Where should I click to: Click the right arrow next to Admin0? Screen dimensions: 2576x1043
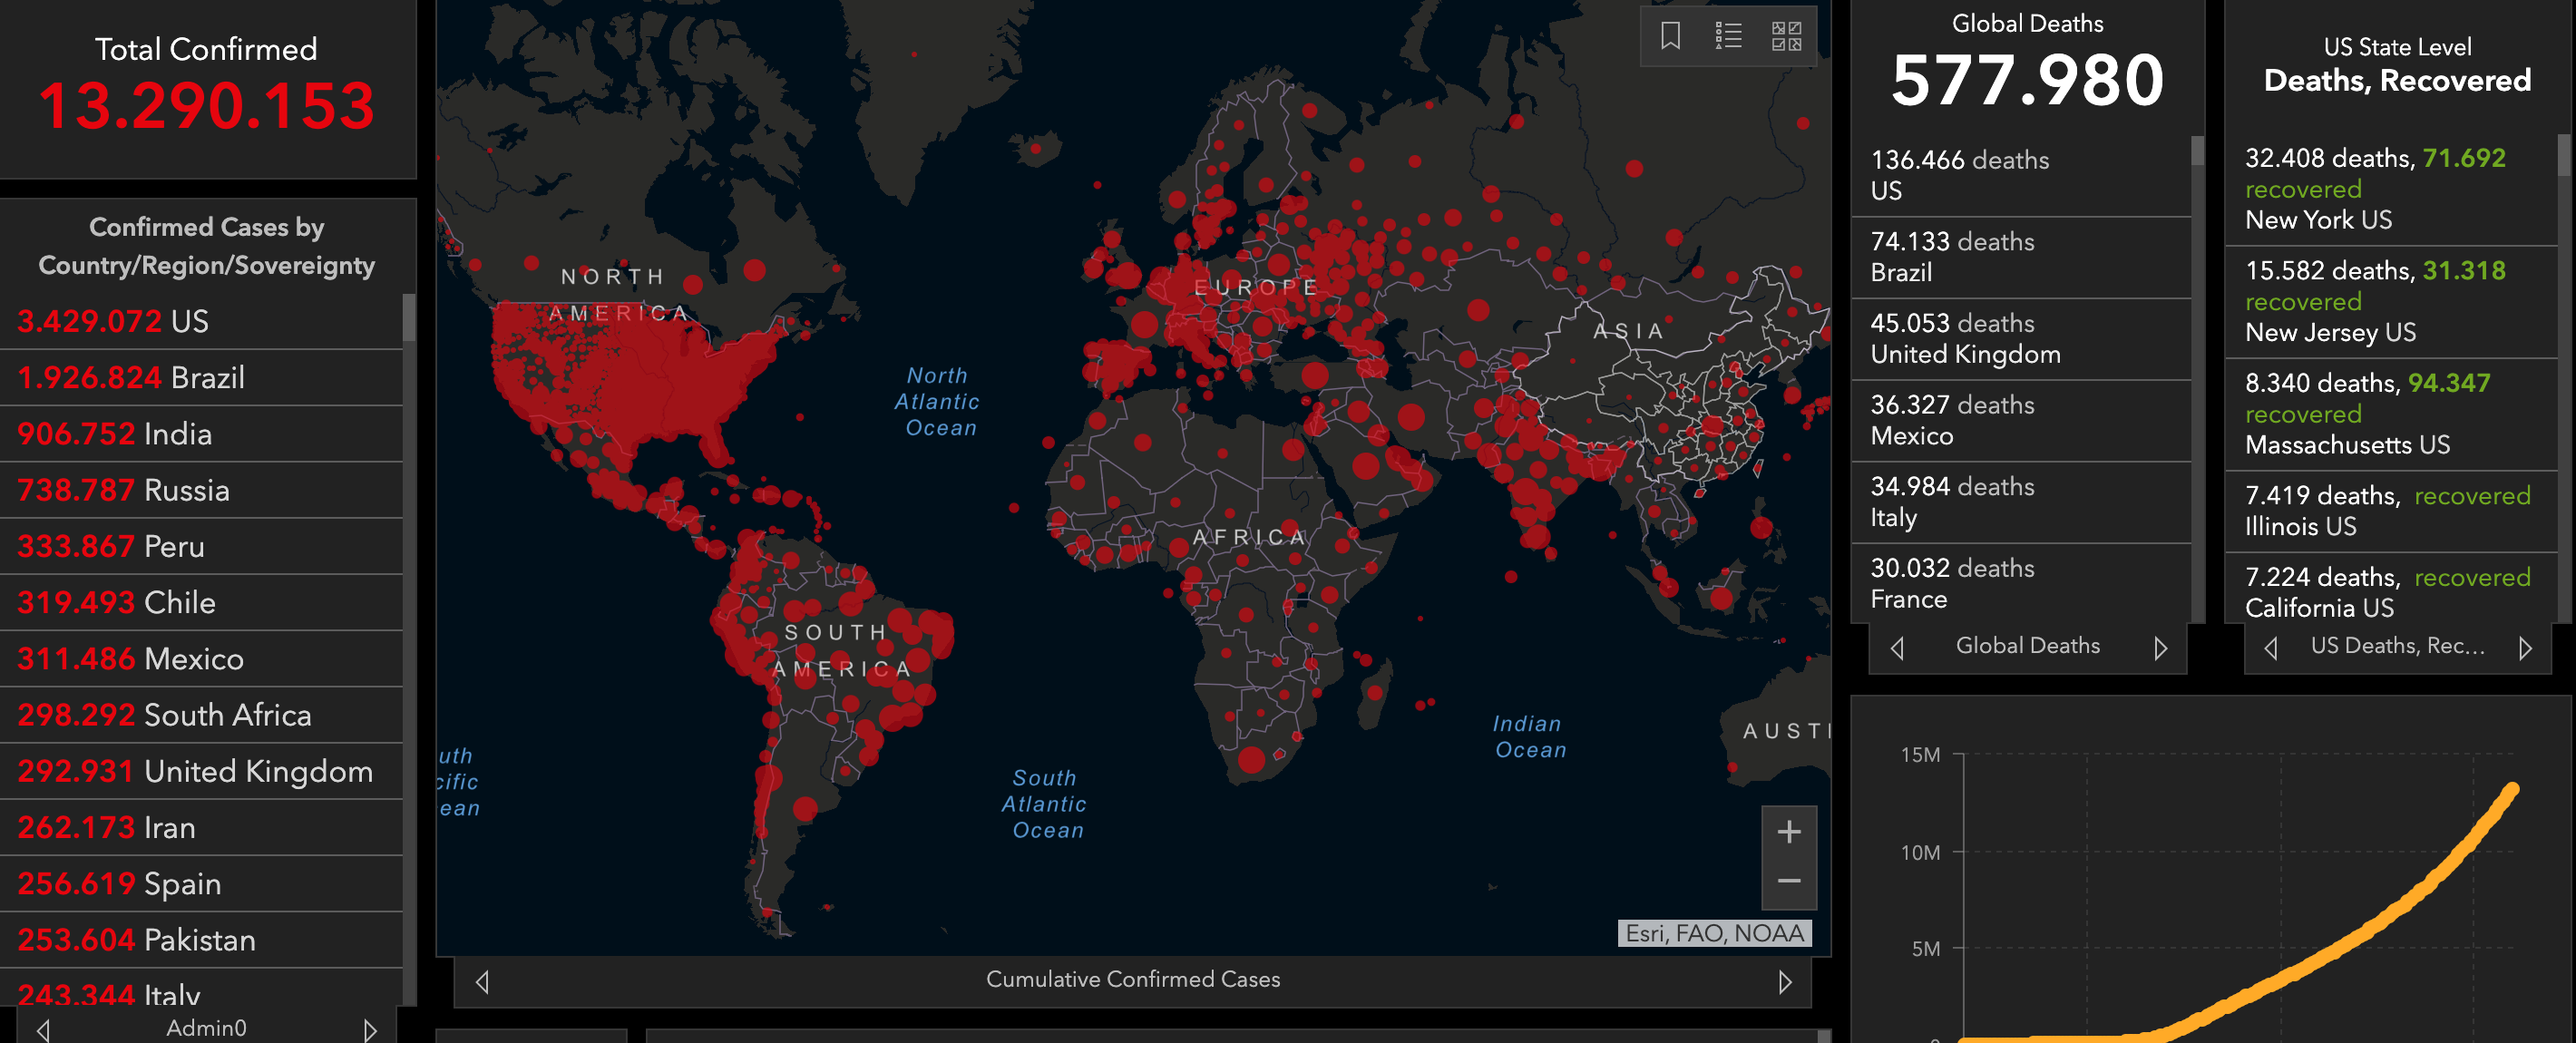click(x=370, y=1029)
